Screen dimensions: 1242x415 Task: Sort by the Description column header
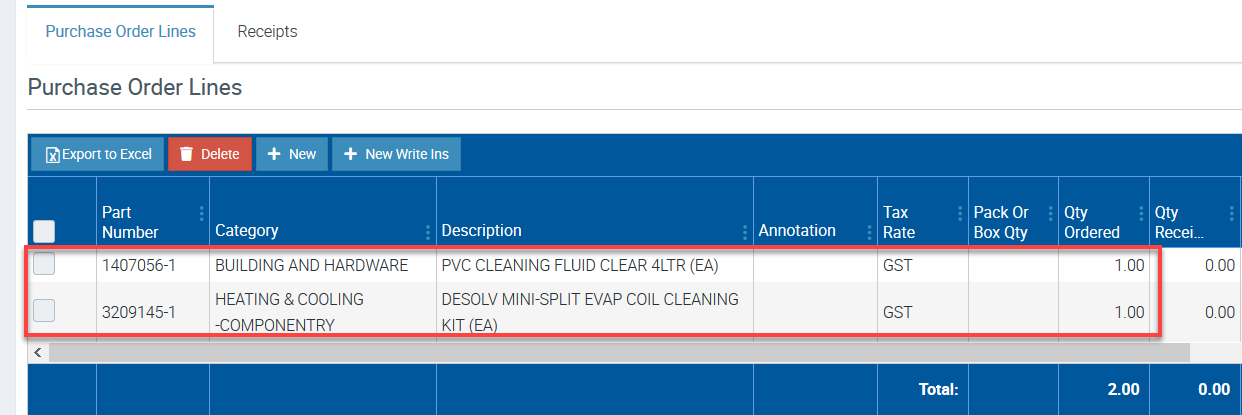click(482, 231)
